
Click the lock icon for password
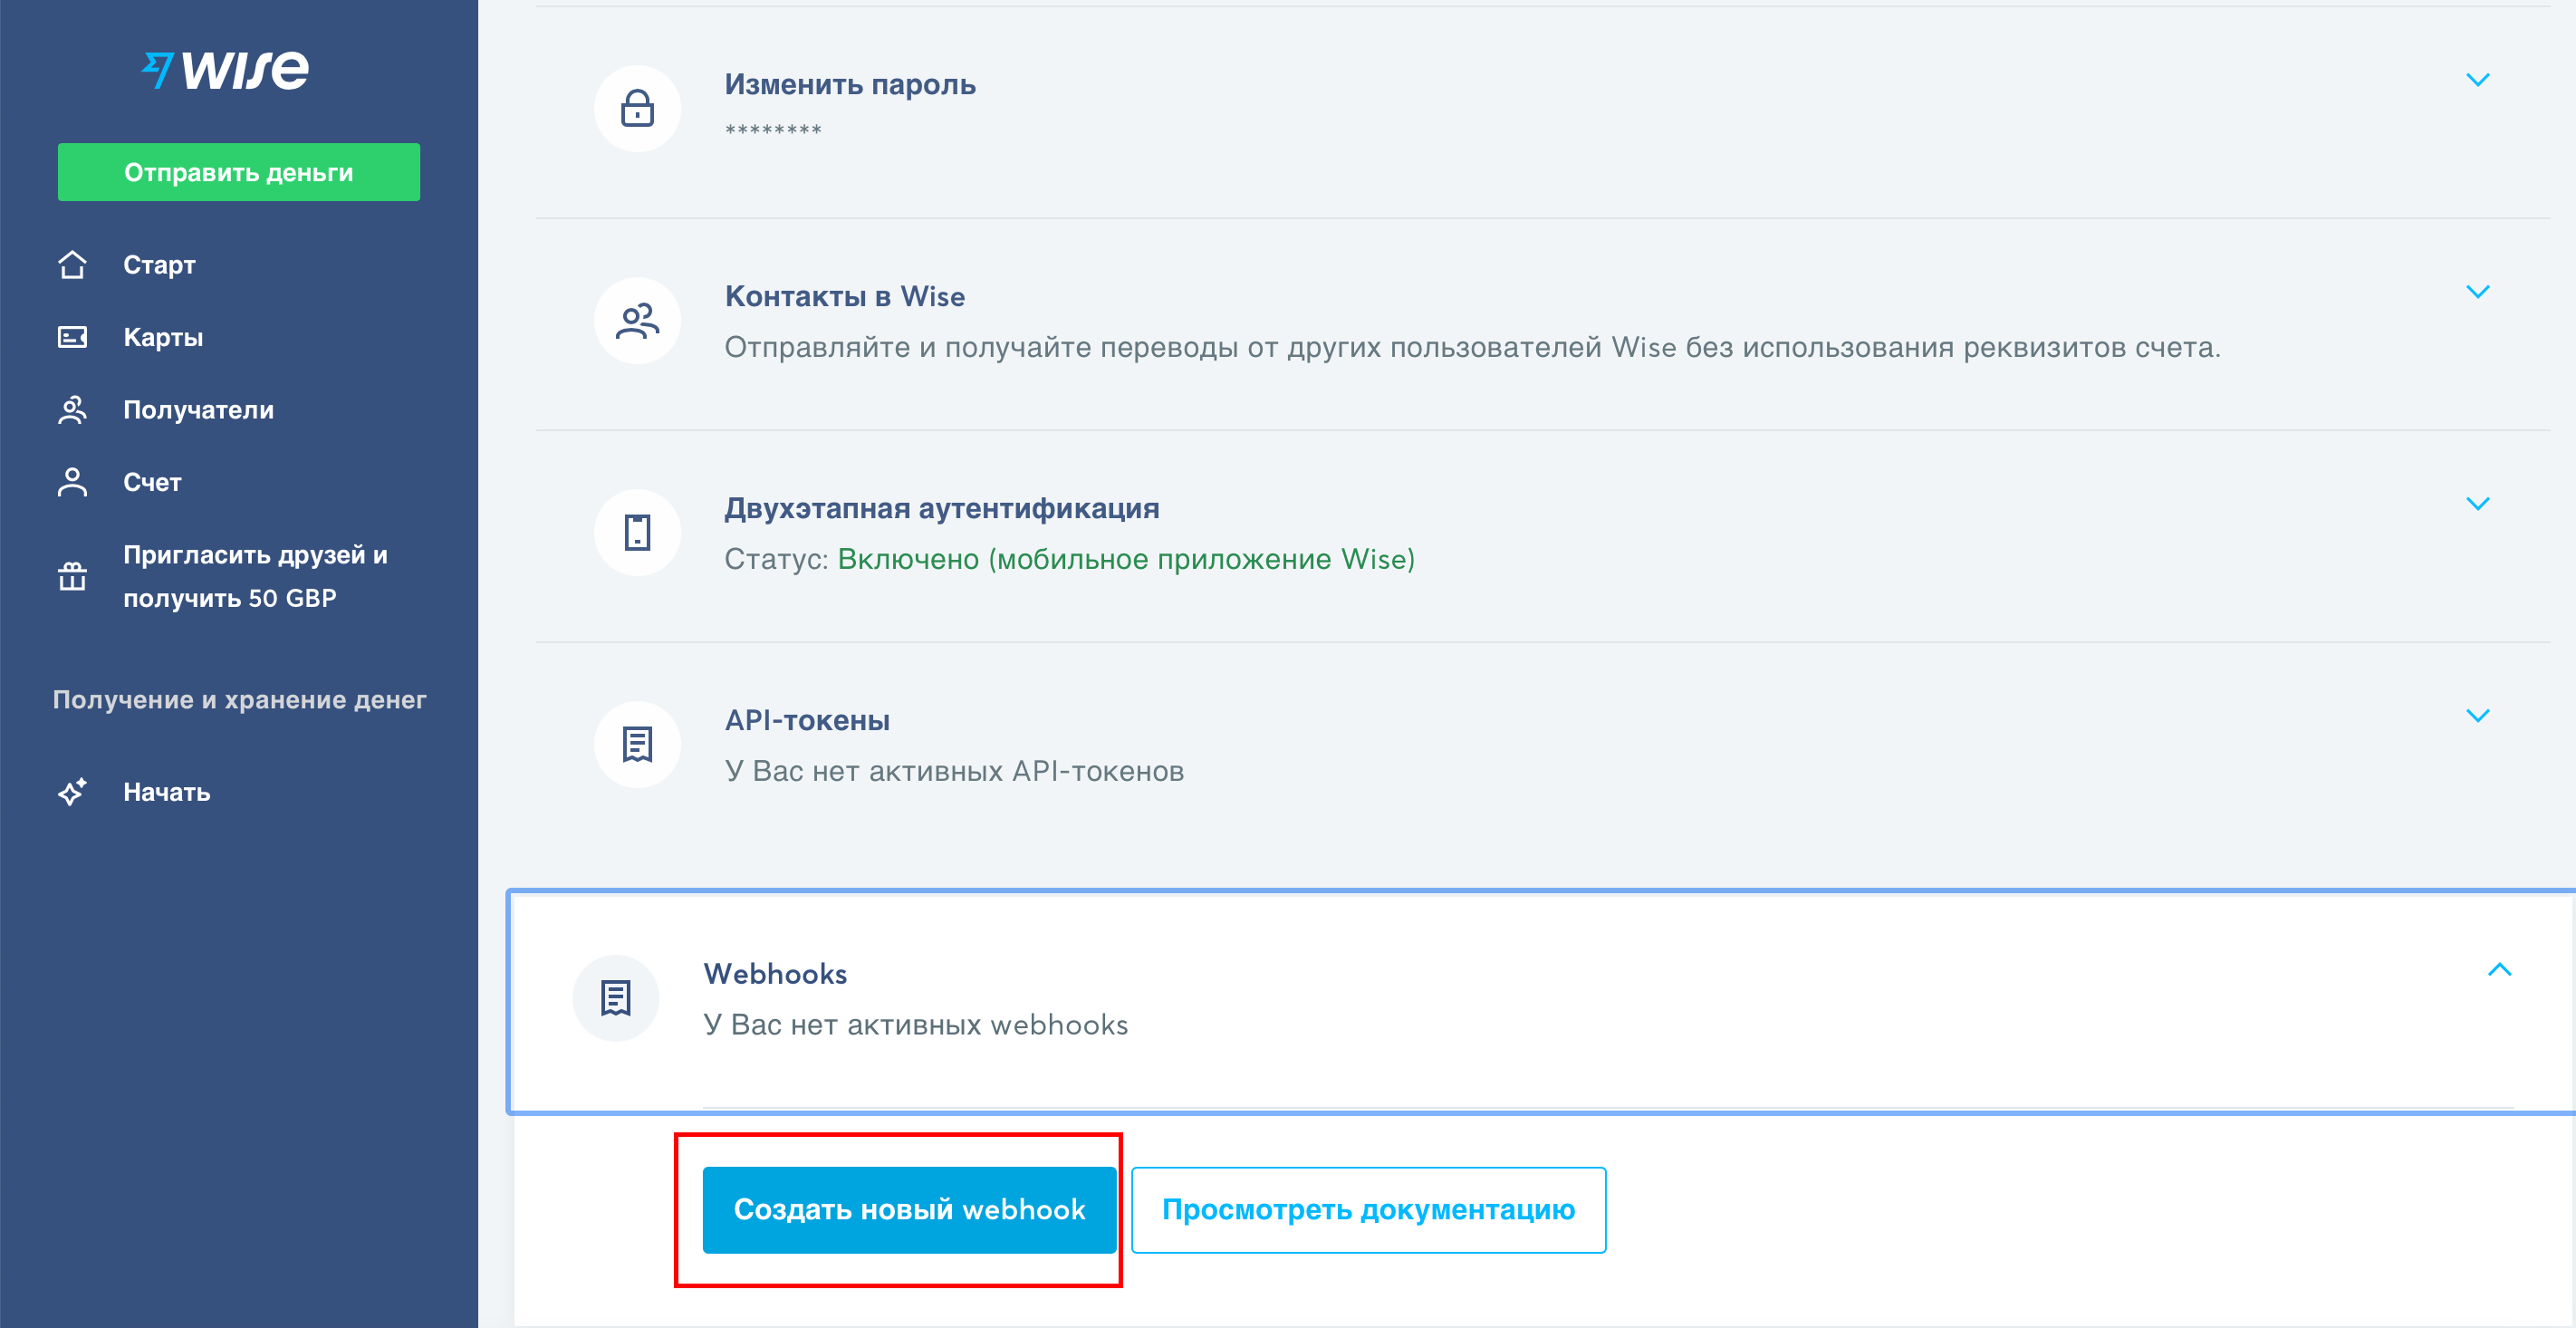point(637,108)
